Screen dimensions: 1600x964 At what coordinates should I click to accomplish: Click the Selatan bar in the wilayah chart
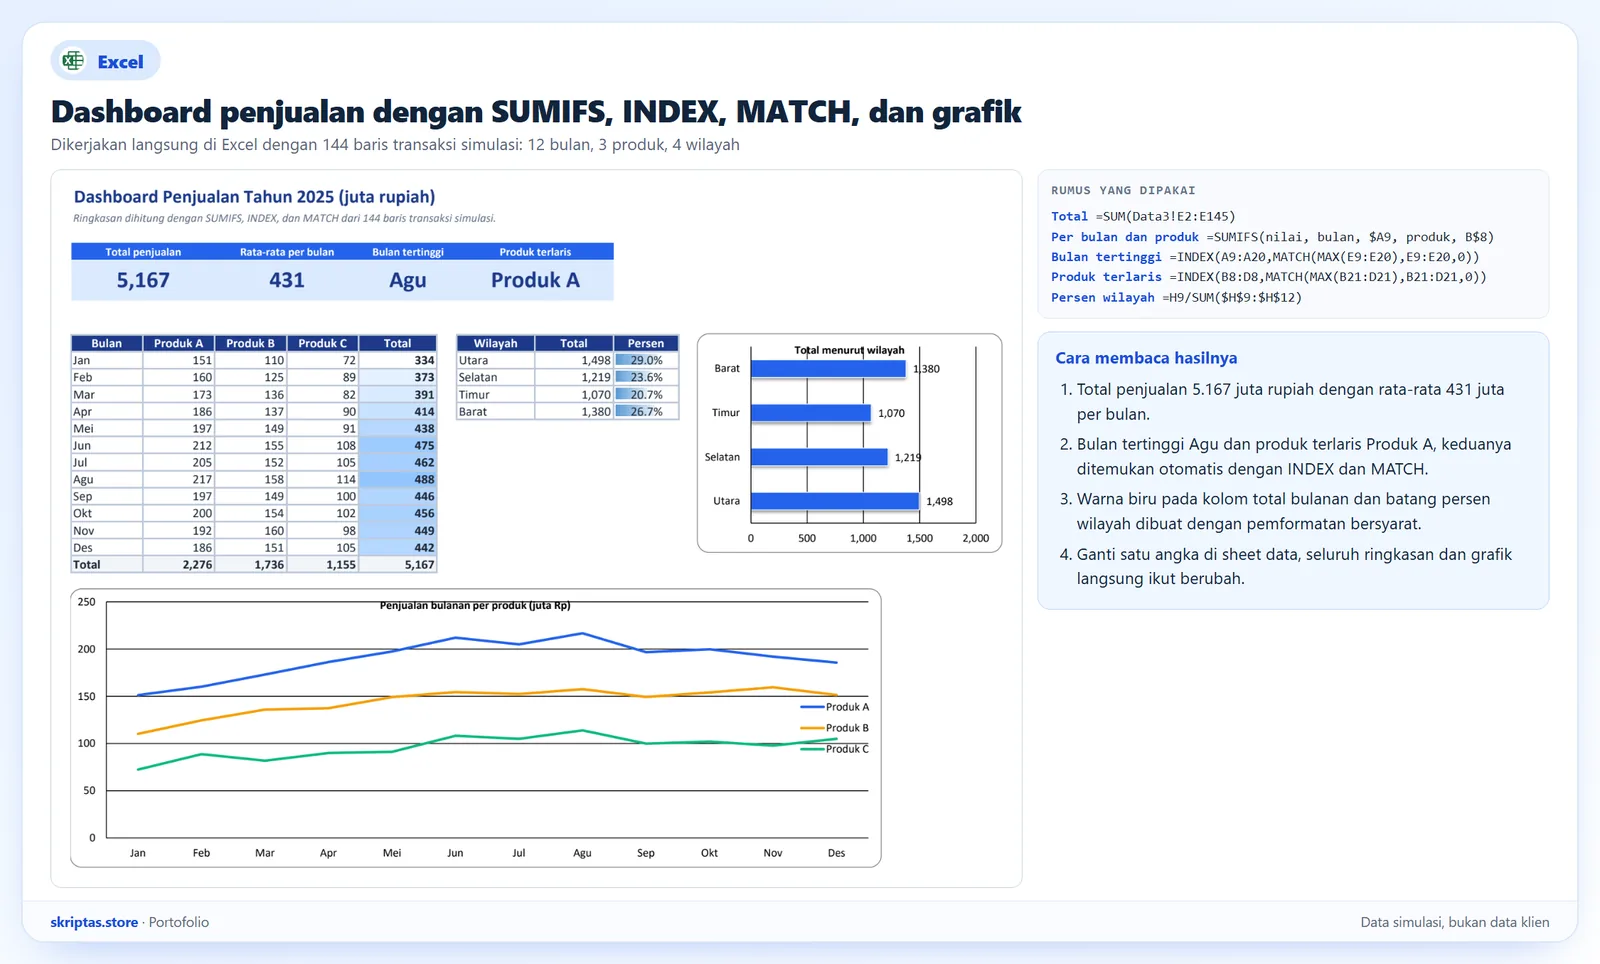819,457
